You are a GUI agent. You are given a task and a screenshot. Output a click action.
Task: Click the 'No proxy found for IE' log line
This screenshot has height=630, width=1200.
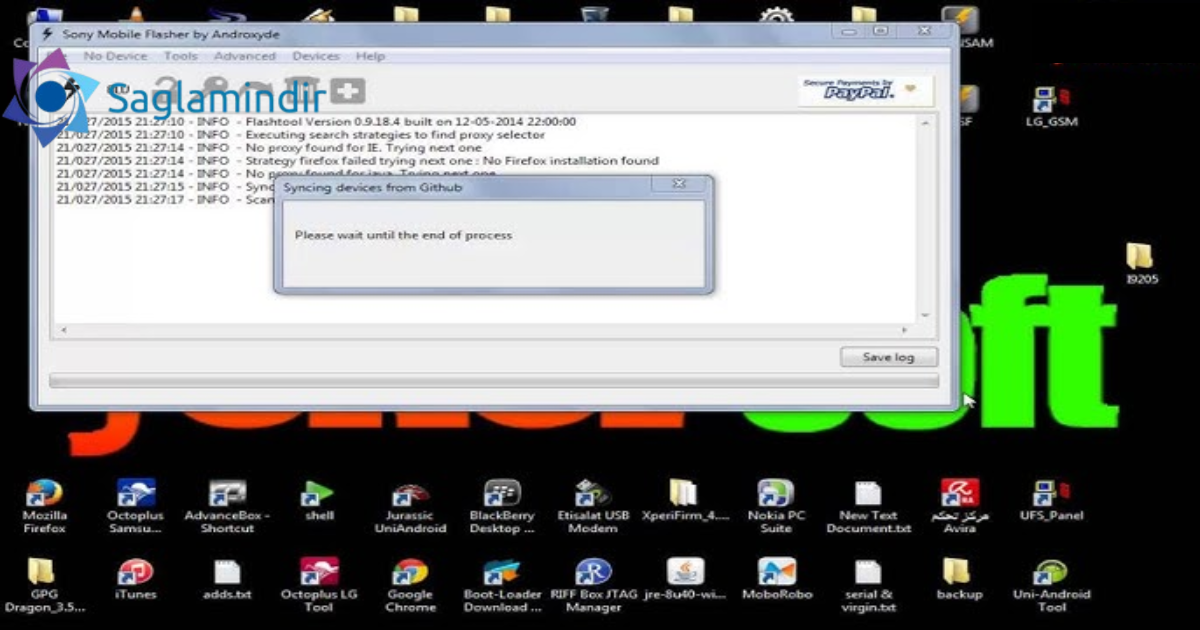pyautogui.click(x=269, y=147)
